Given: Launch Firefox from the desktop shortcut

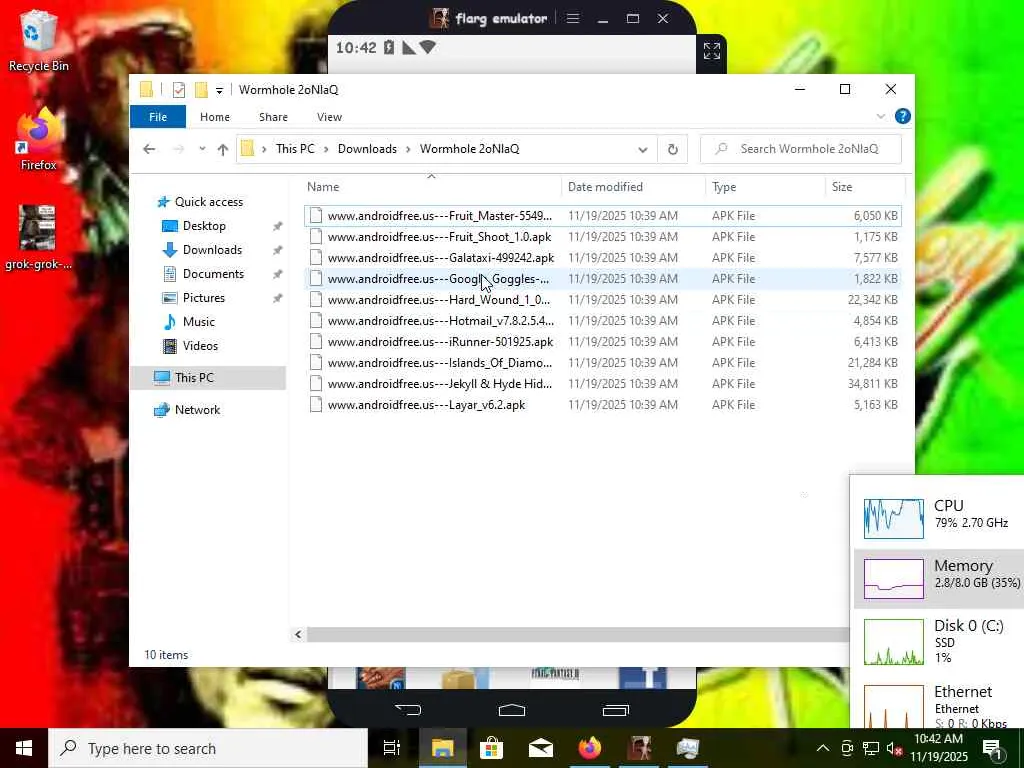Looking at the screenshot, I should coord(38,140).
